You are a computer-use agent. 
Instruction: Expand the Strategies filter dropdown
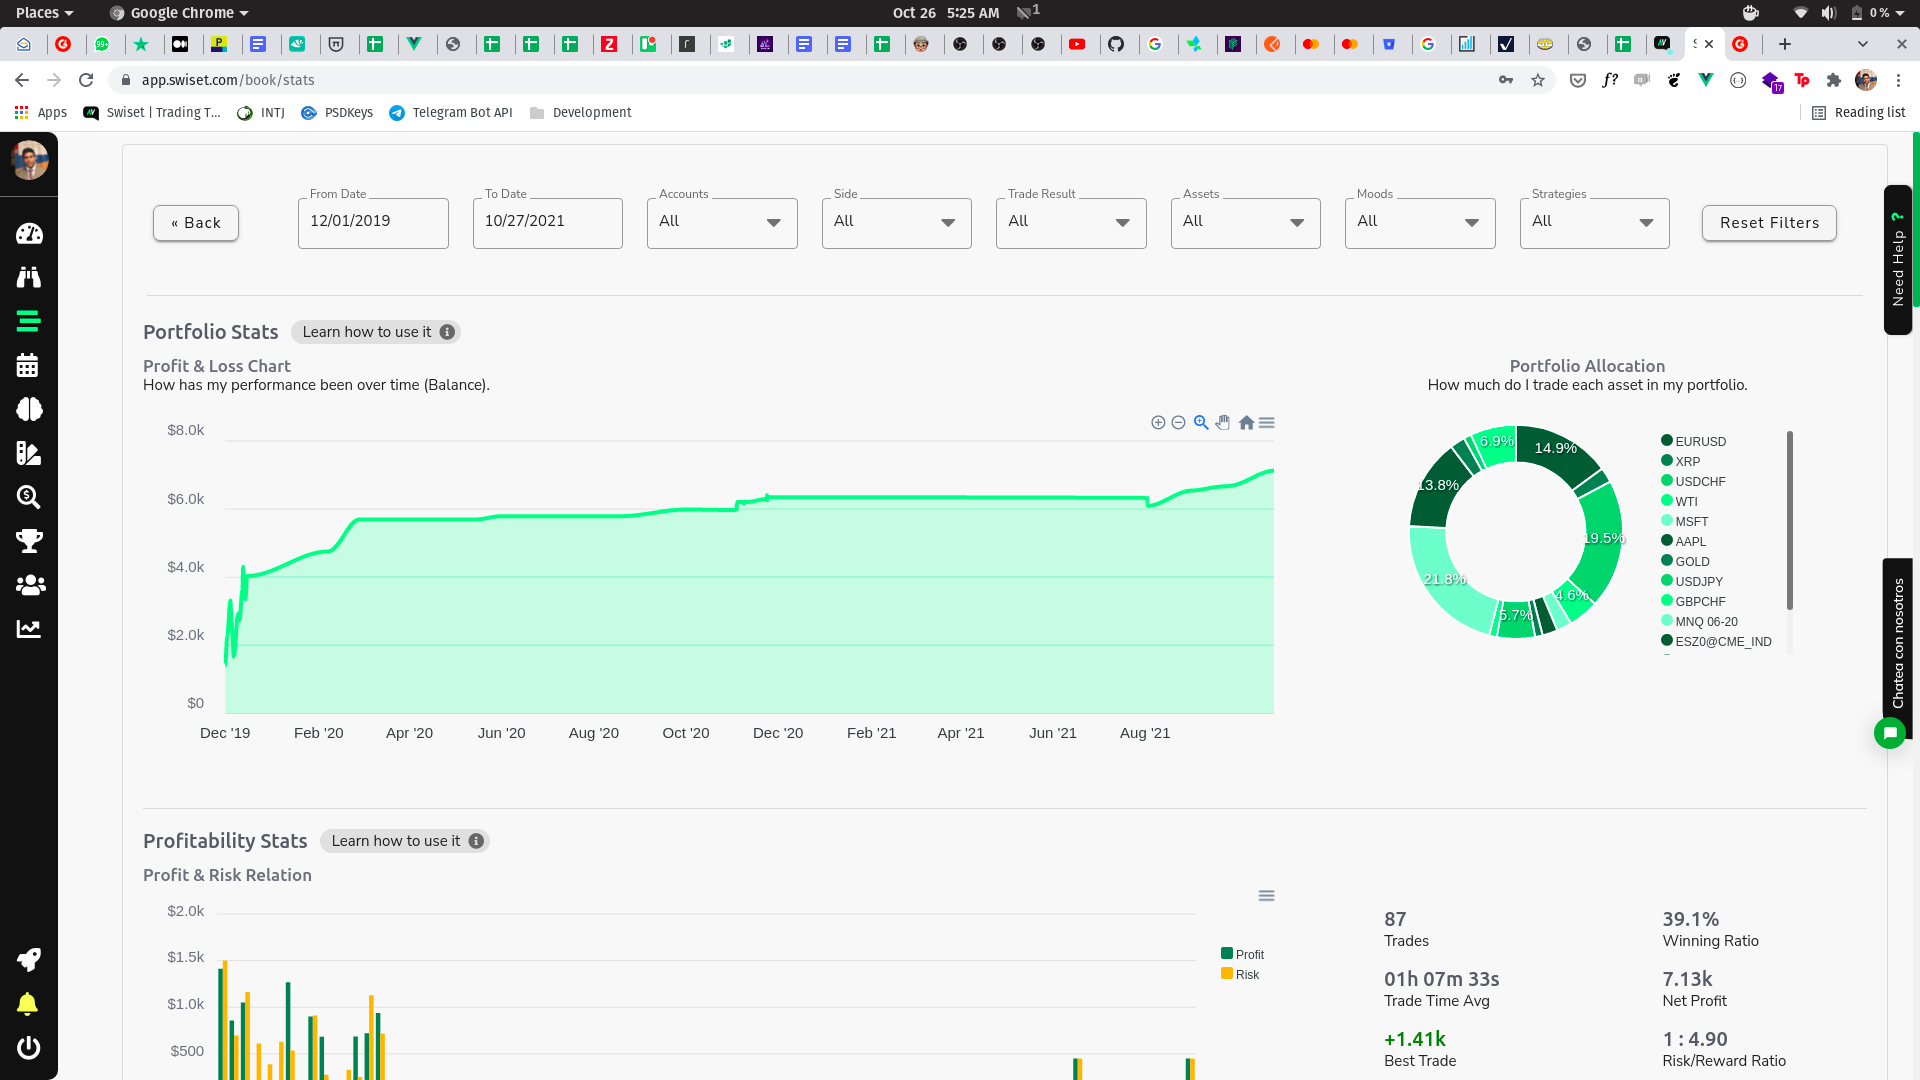tap(1594, 222)
